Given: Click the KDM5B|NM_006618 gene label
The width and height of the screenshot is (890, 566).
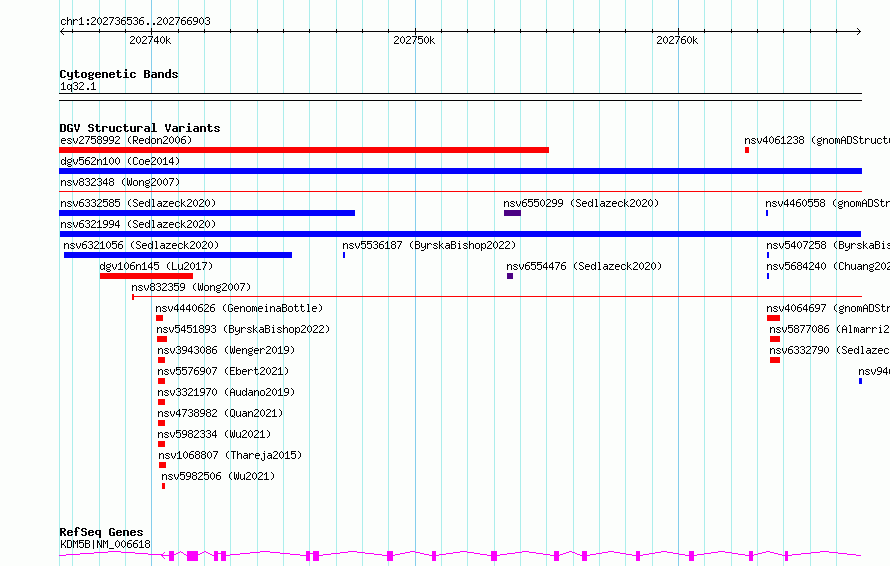Looking at the screenshot, I should (x=105, y=544).
